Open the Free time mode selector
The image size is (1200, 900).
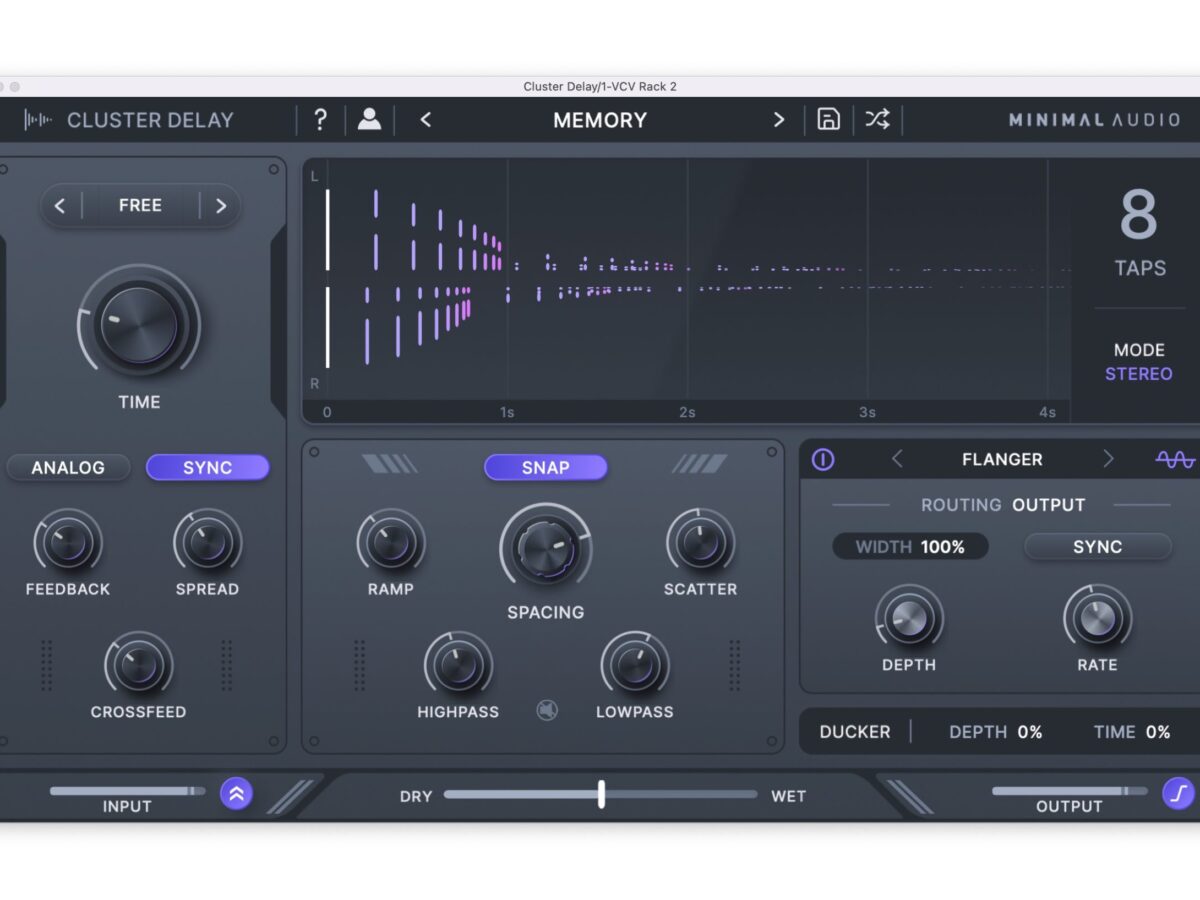point(140,206)
